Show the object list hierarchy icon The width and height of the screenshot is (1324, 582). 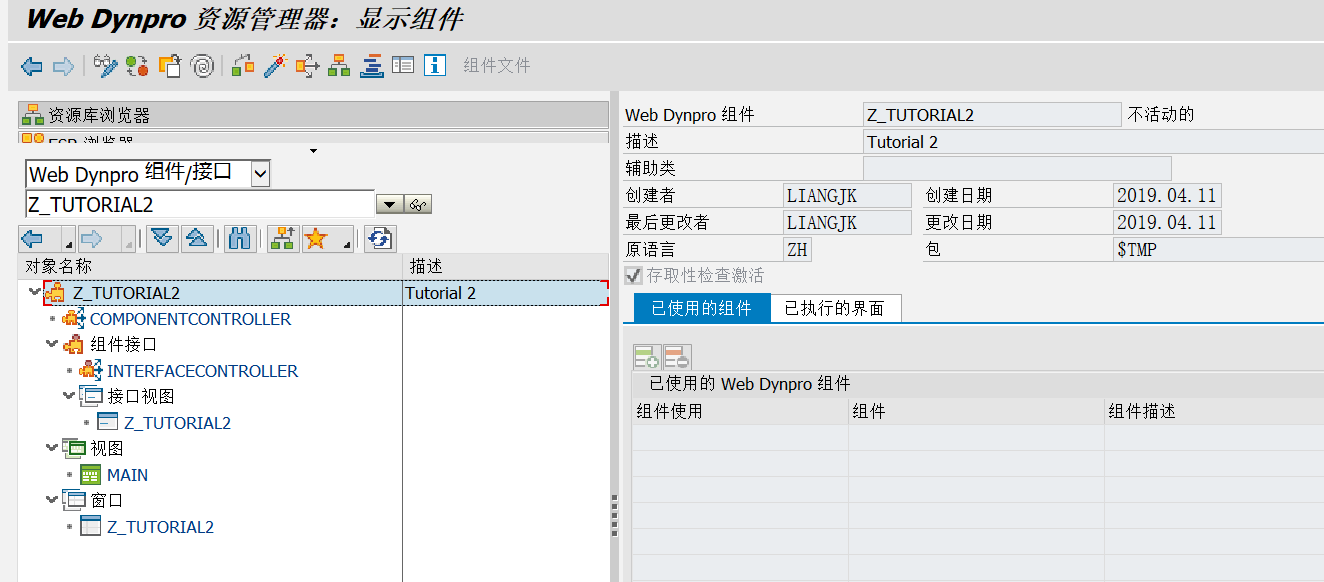coord(339,66)
